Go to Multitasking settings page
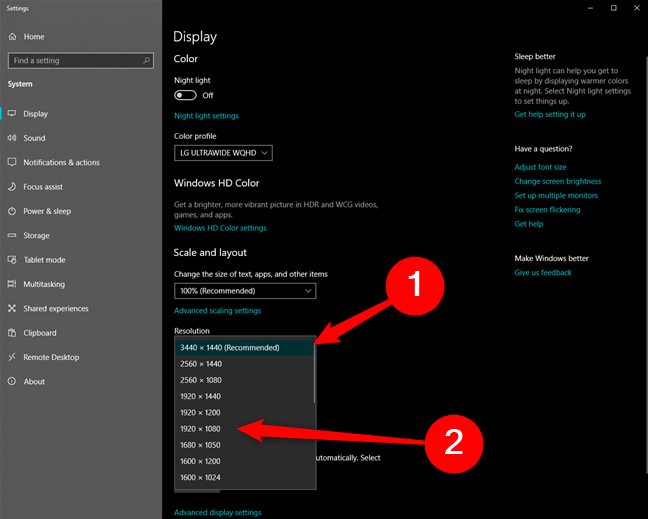Viewport: 648px width, 519px height. click(44, 284)
